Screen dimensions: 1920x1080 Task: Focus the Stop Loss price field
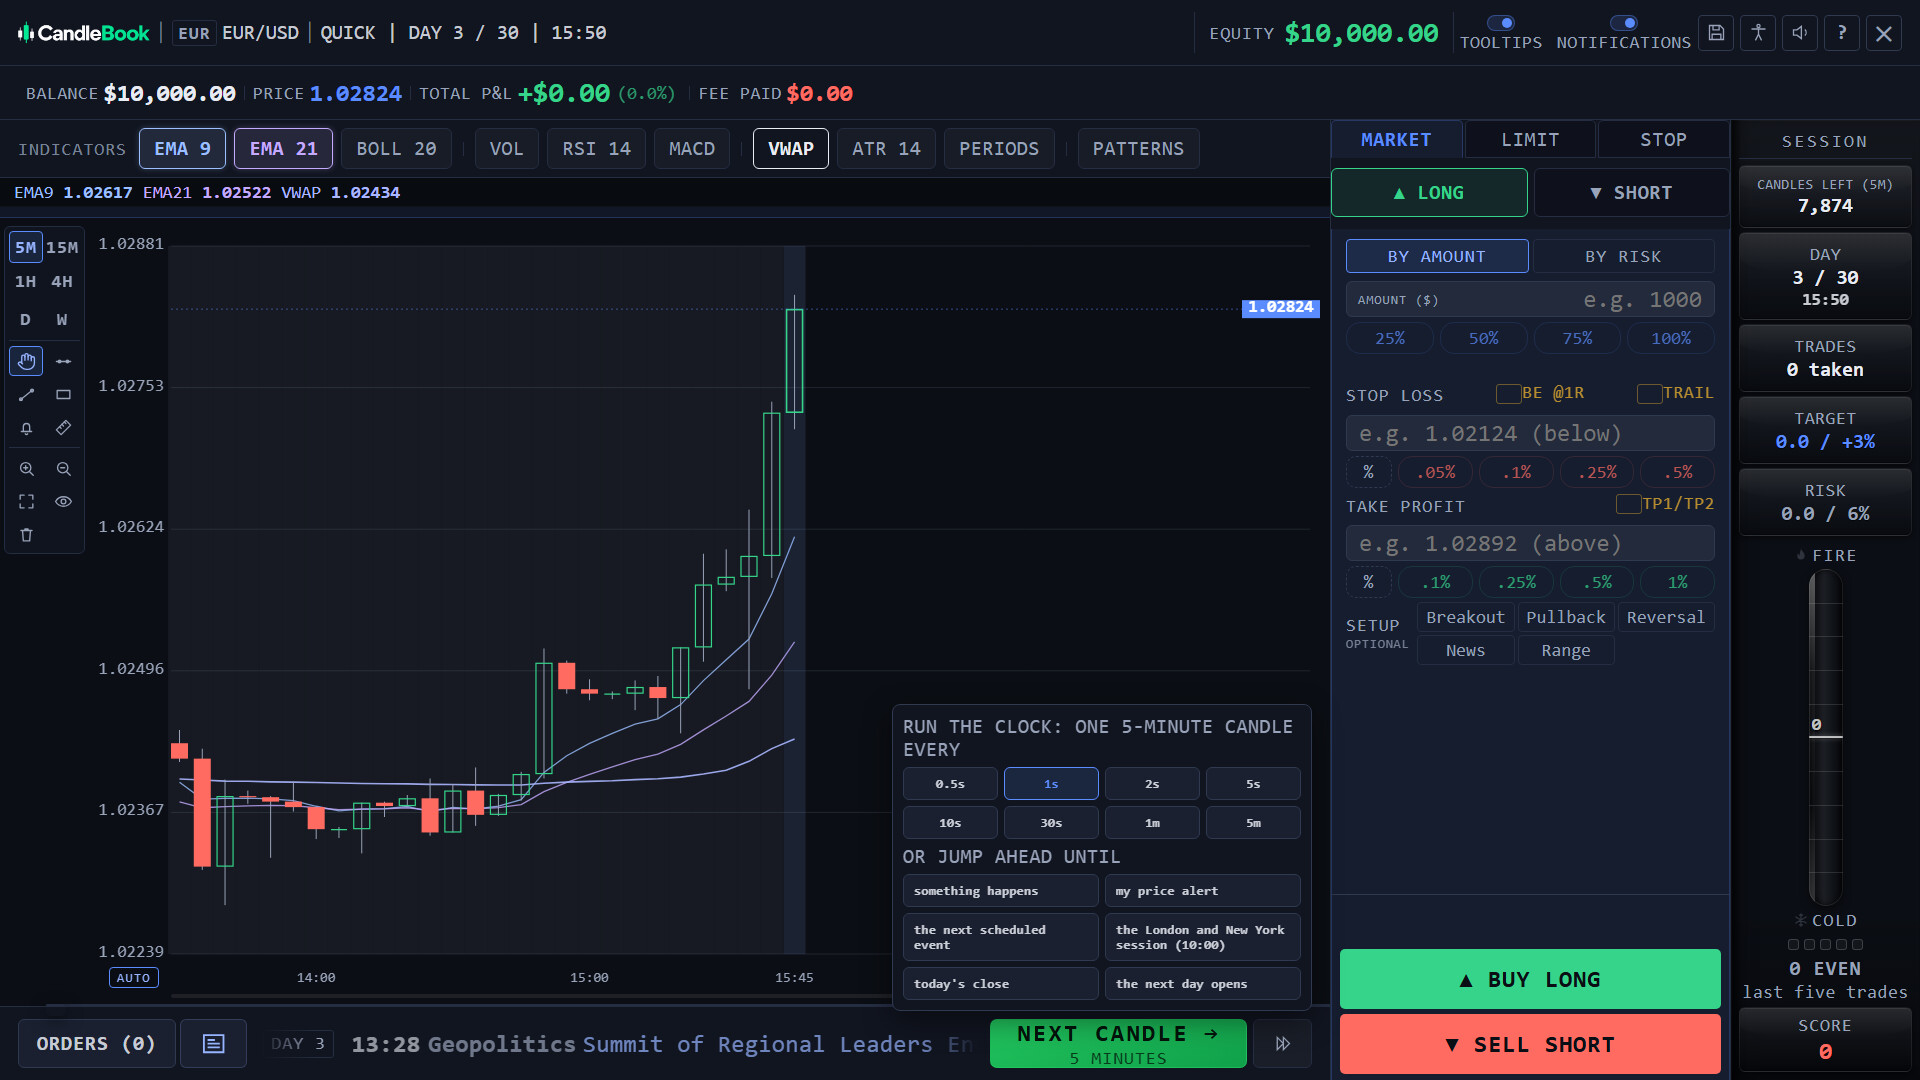[x=1530, y=434]
